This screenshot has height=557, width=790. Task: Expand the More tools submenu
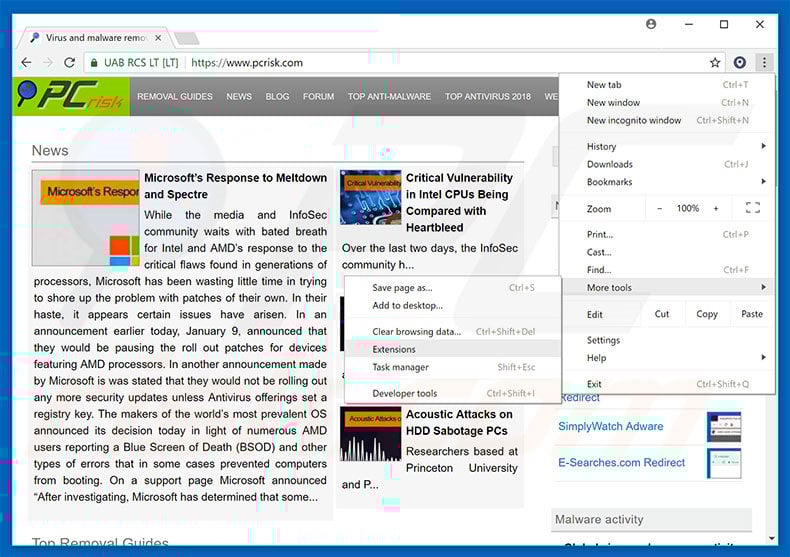[x=667, y=288]
